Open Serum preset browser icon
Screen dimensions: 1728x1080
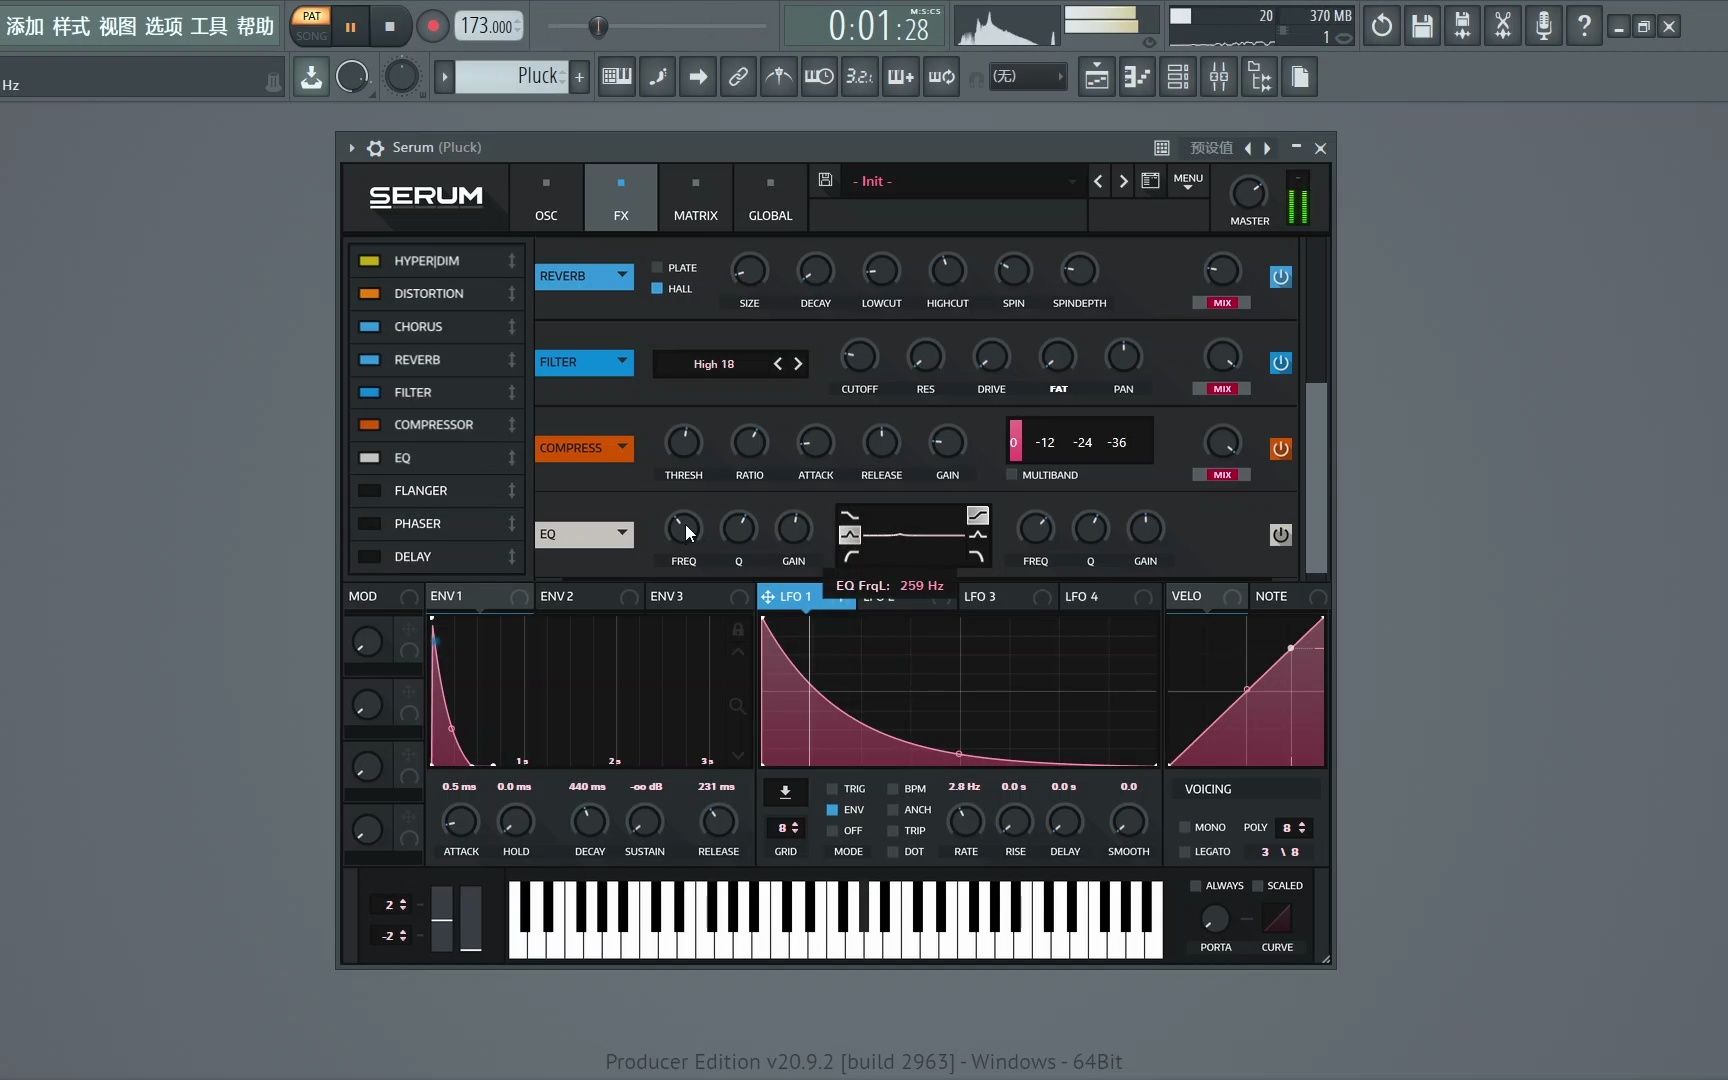(1150, 181)
